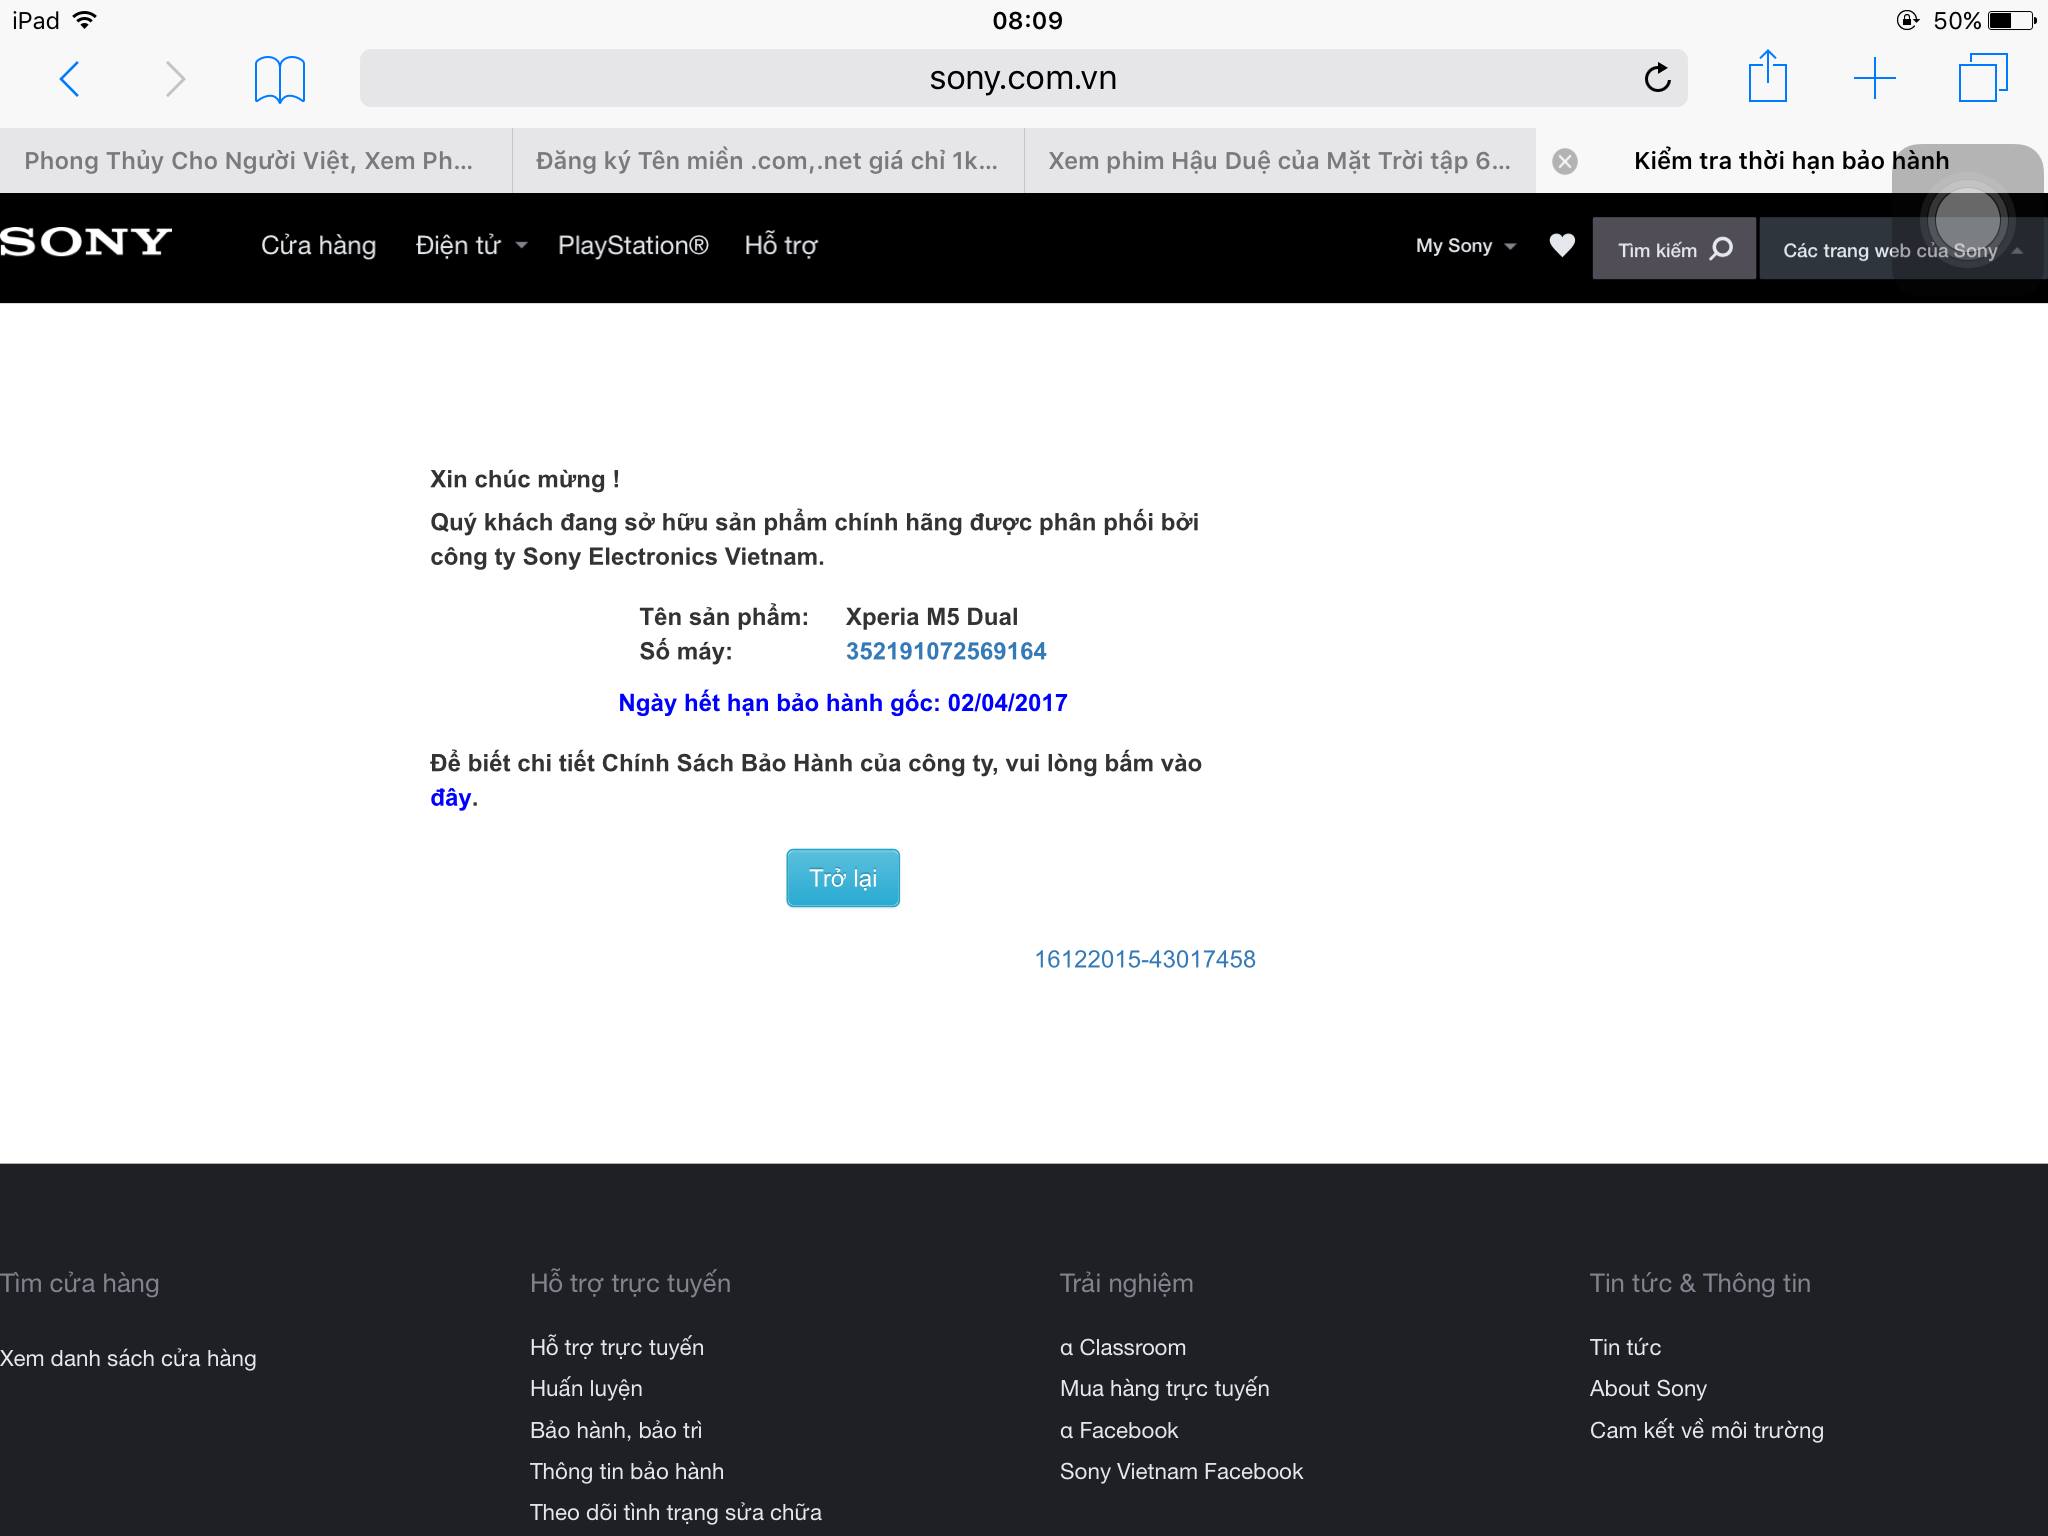Click the Tin tức & Thông tin heading
The image size is (2048, 1536).
coord(1700,1283)
